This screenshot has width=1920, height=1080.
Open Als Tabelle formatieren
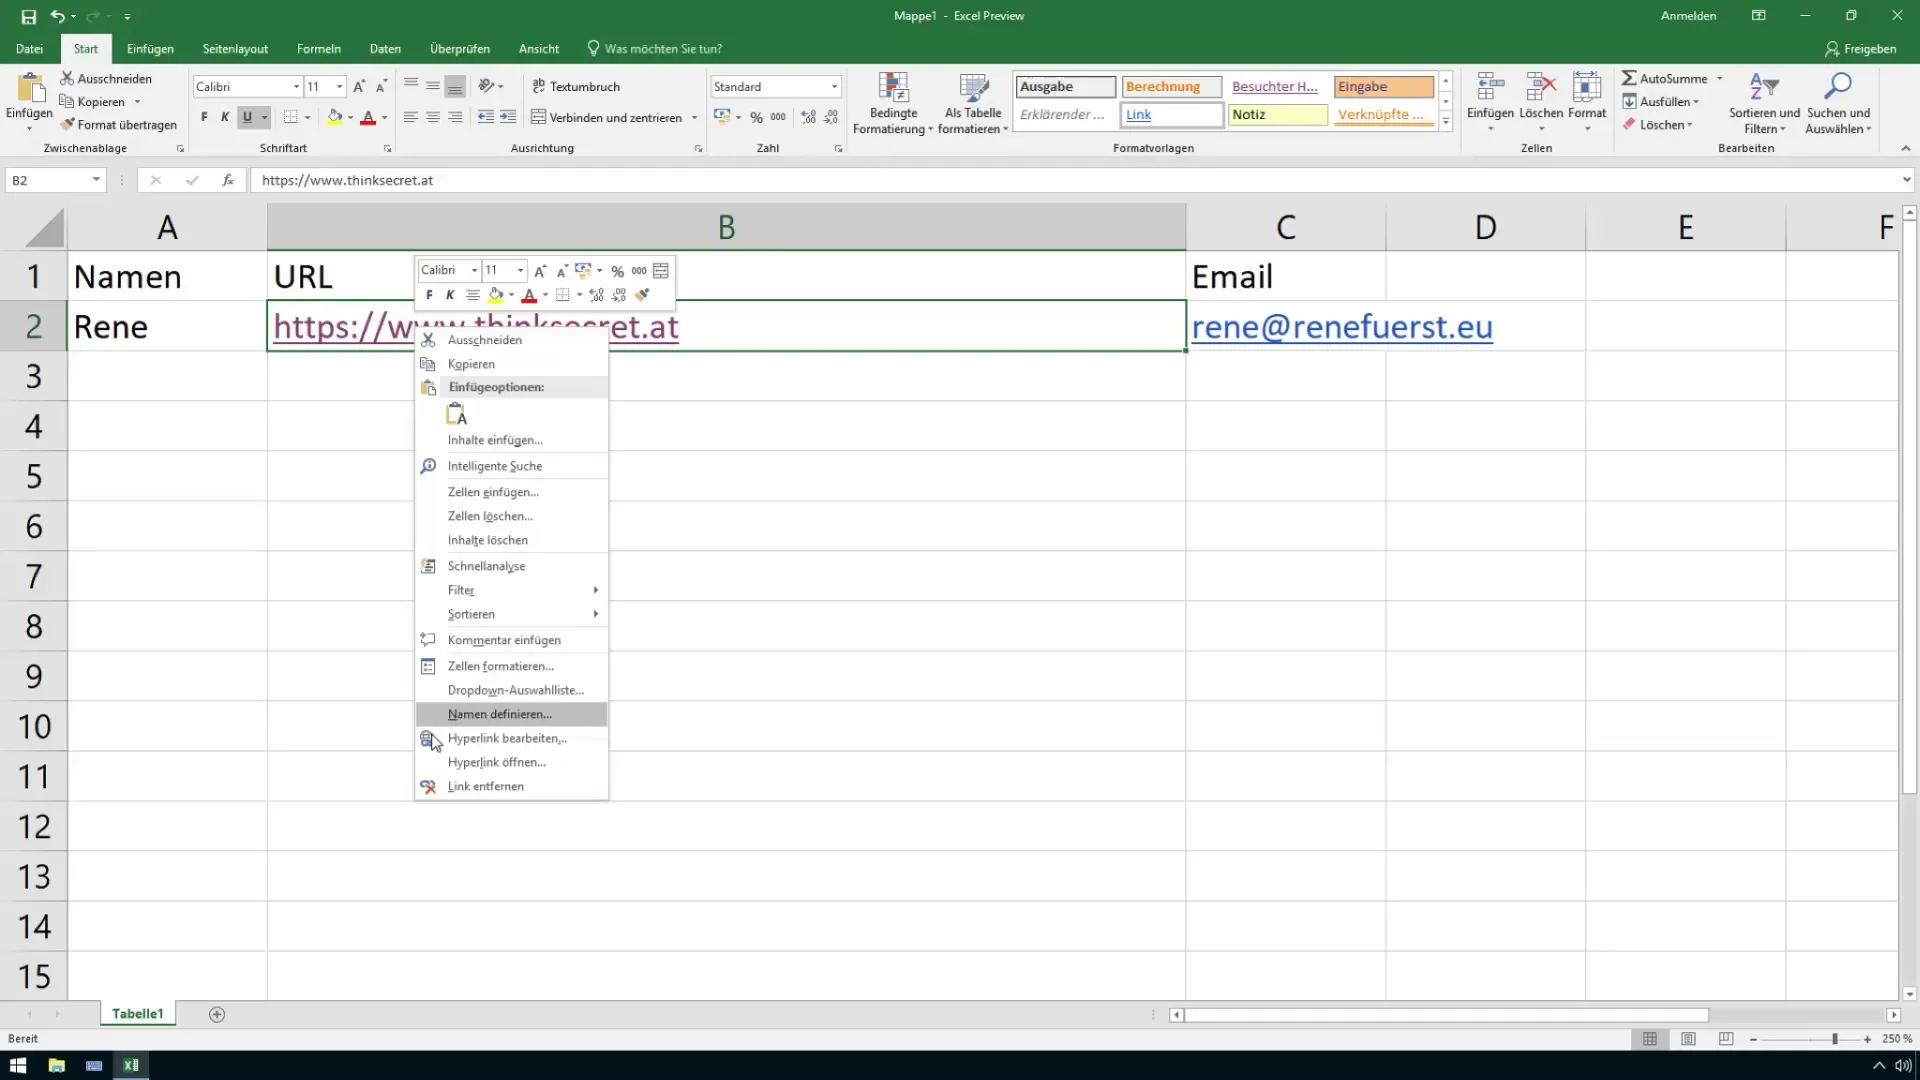(x=973, y=103)
